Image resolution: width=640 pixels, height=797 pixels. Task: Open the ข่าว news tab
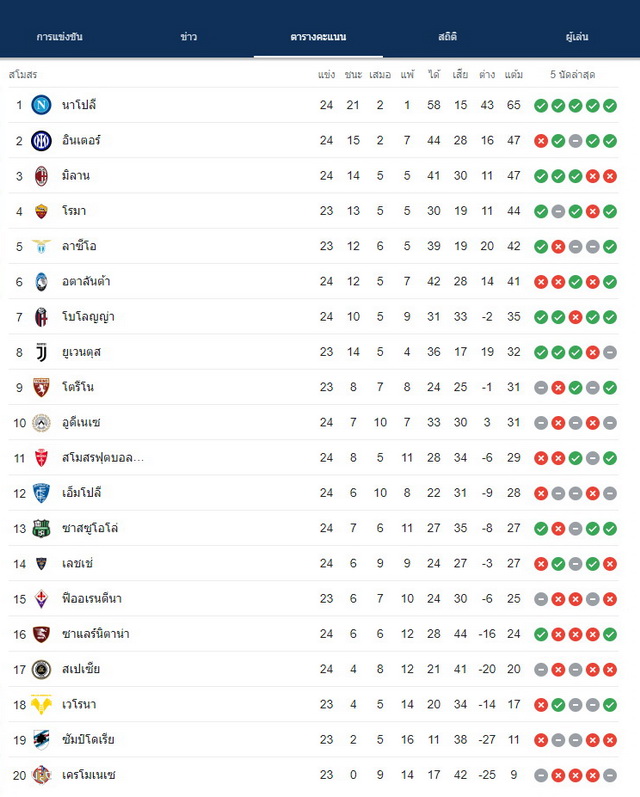click(x=189, y=37)
